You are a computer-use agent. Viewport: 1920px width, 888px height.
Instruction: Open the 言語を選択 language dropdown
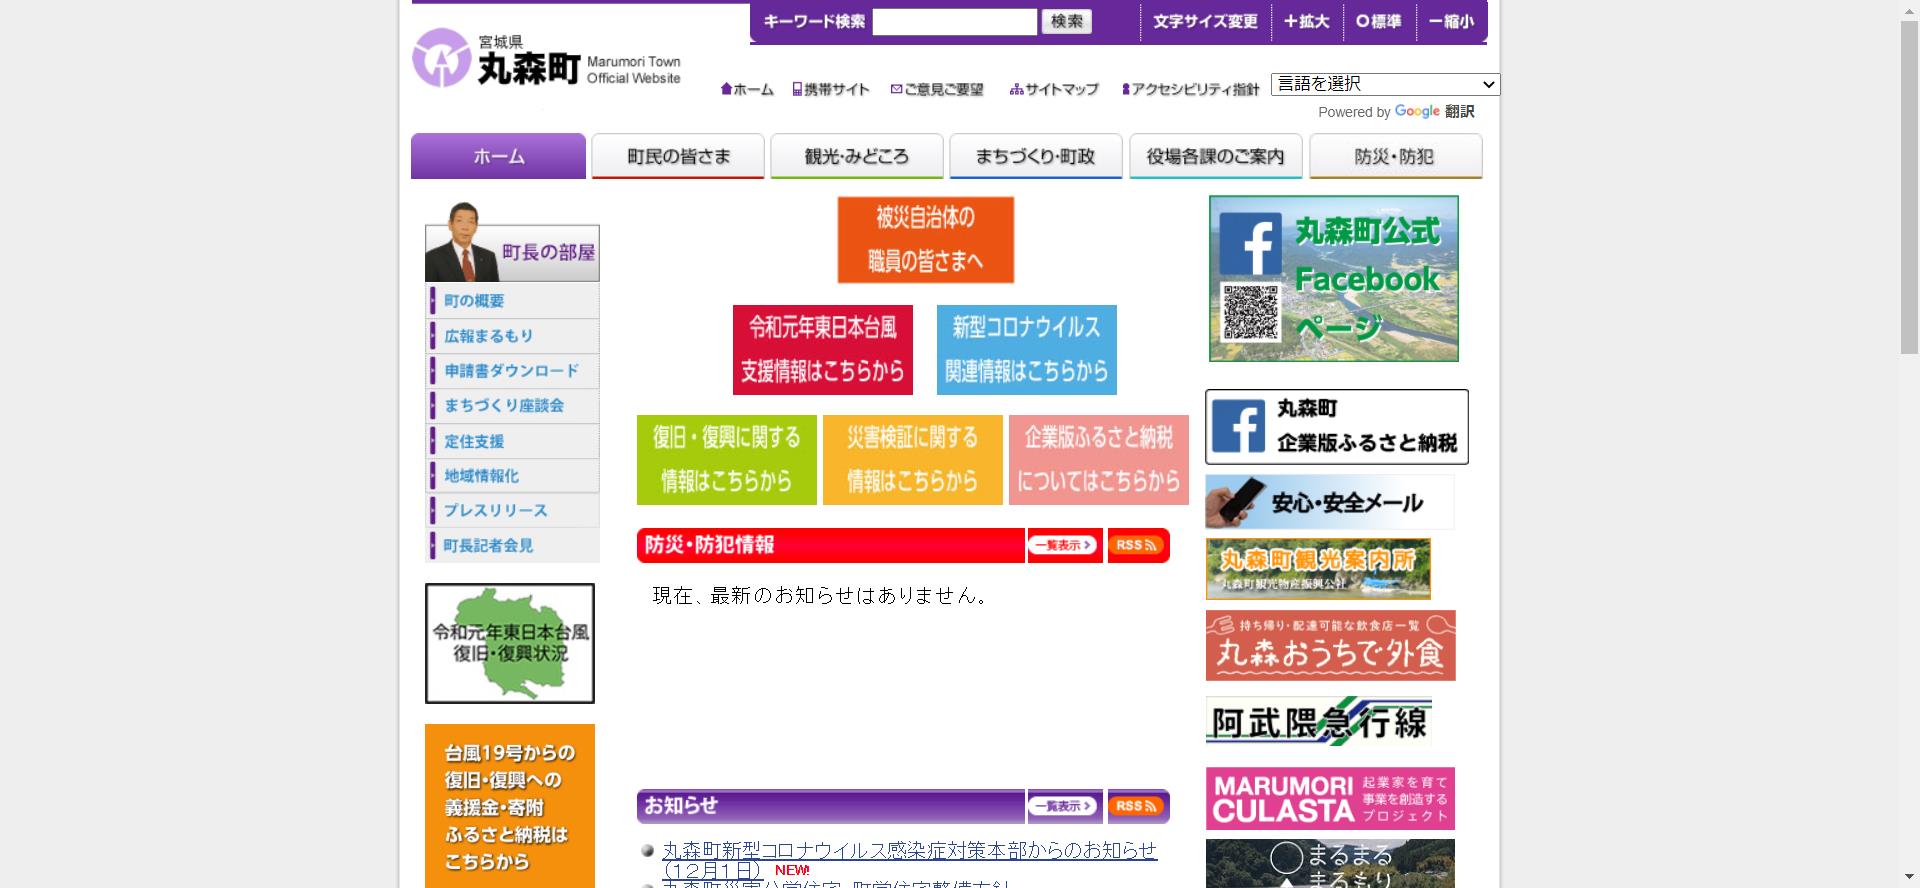[1385, 84]
